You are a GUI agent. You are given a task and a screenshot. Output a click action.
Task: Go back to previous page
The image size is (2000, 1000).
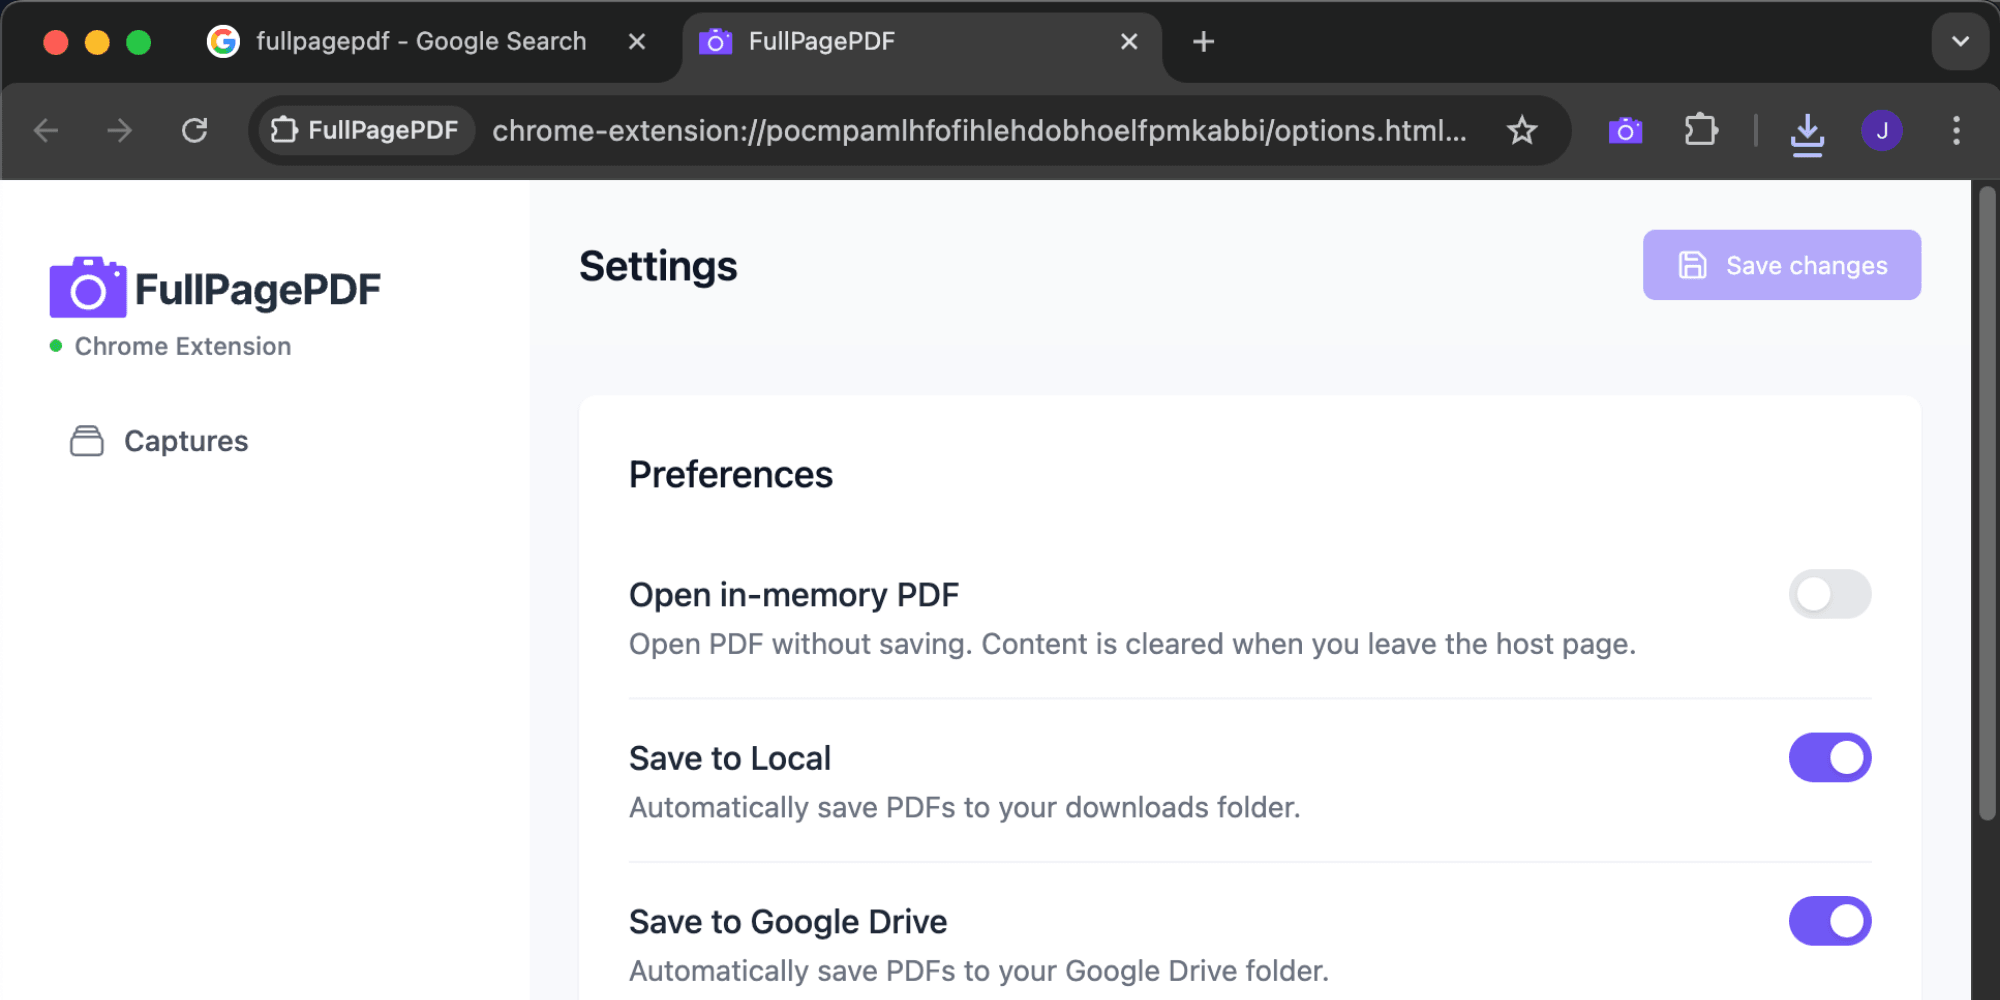click(46, 130)
